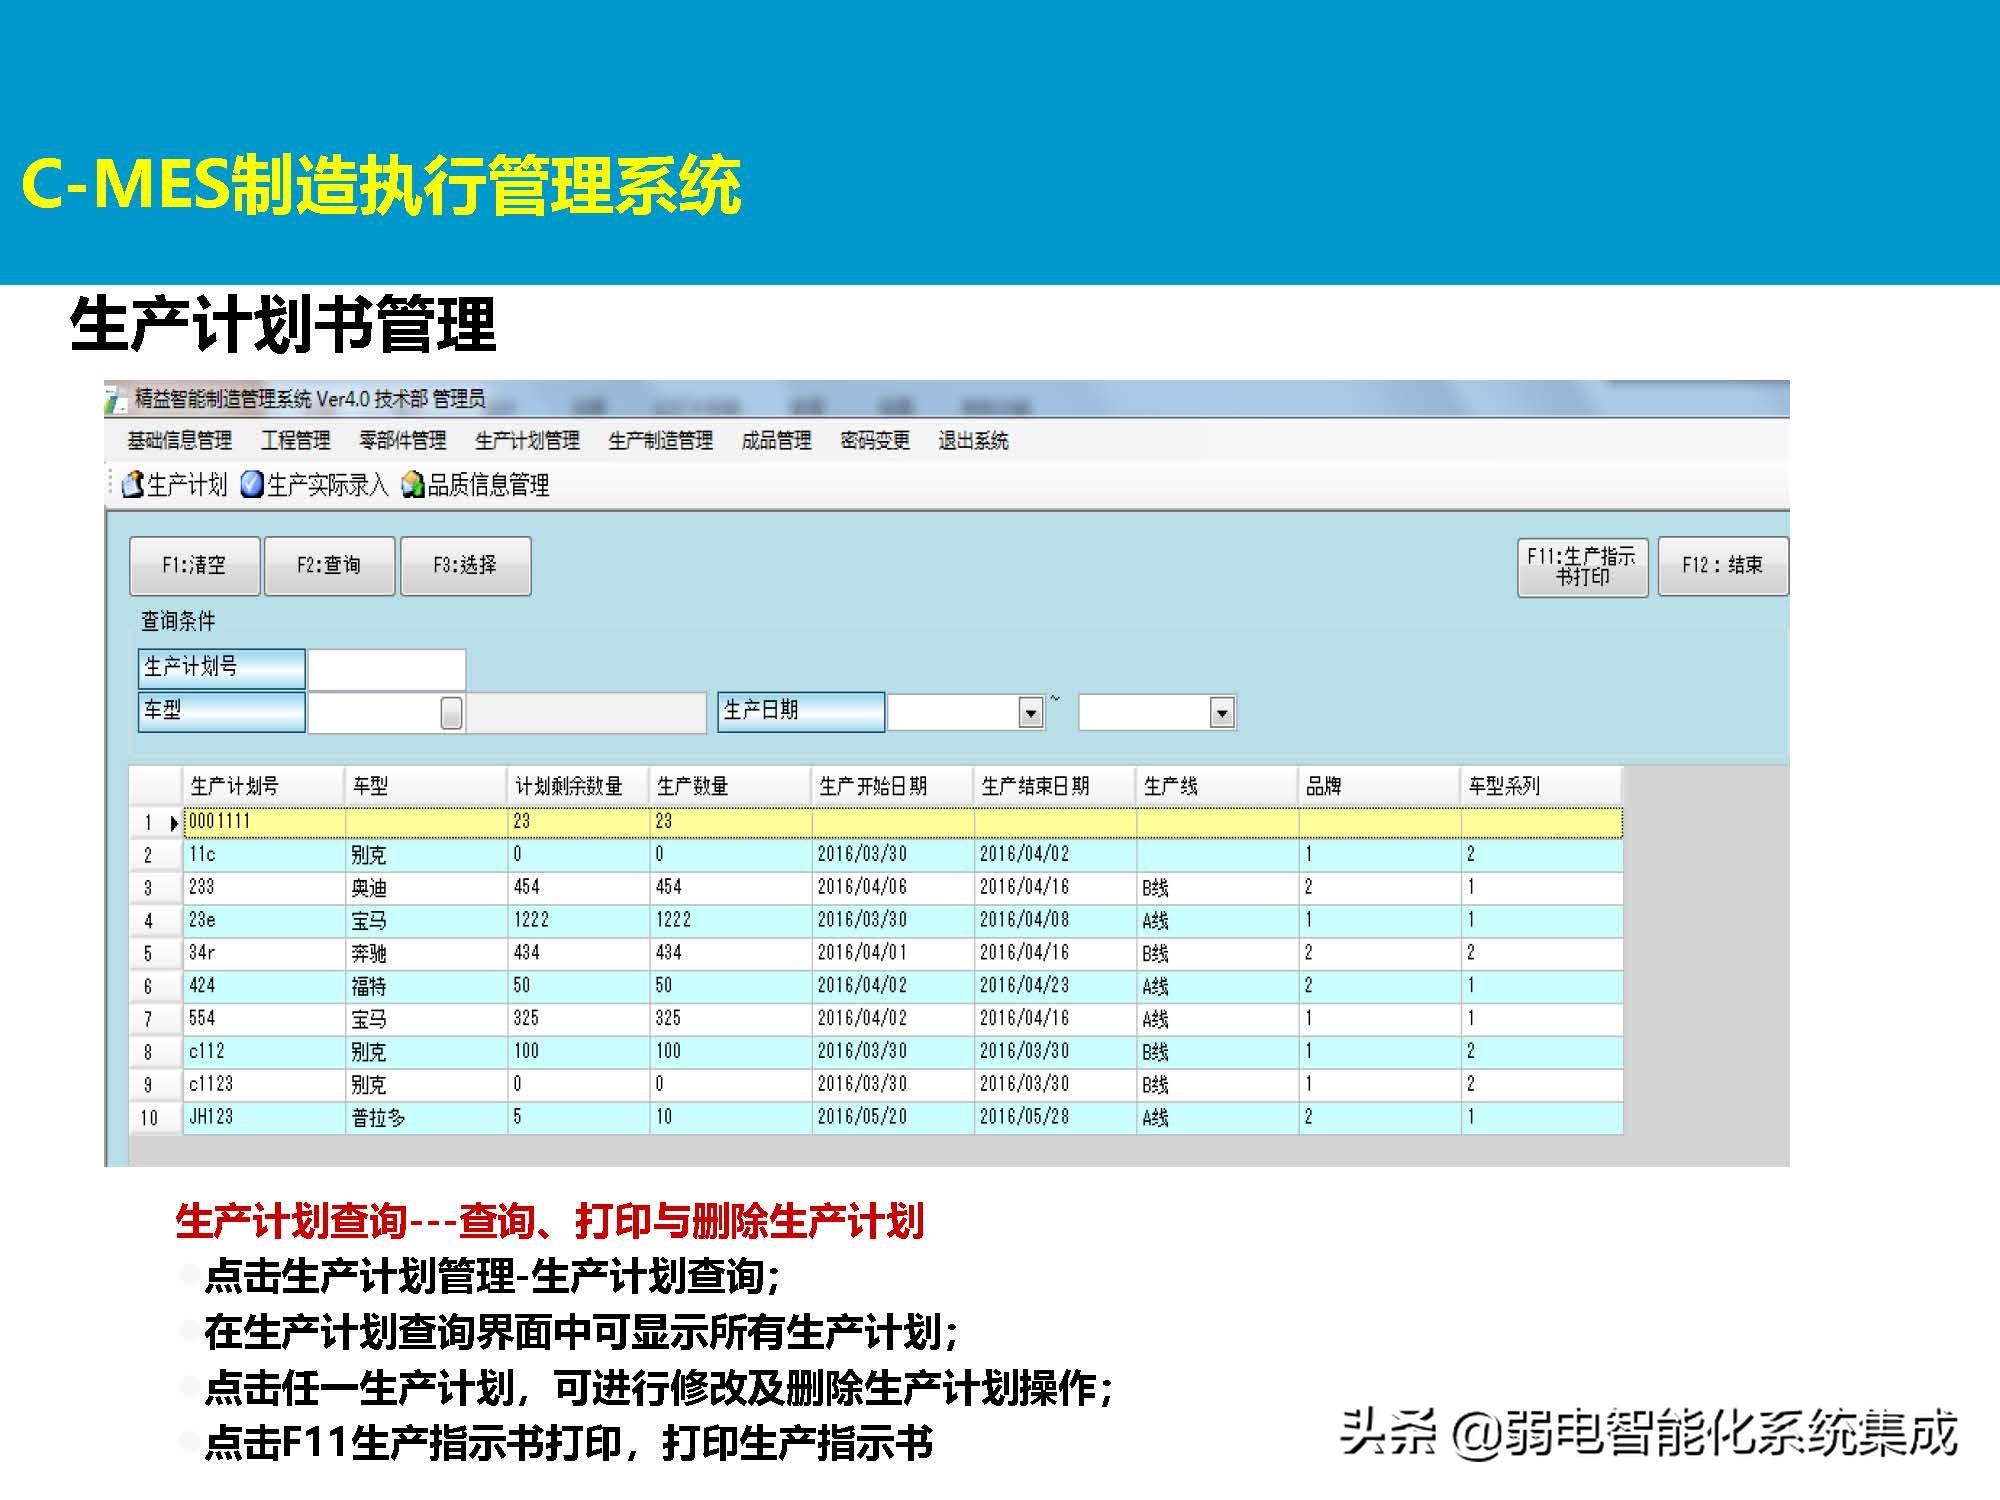Click the 车型 lookup button beside input
This screenshot has height=1500, width=2000.
pyautogui.click(x=452, y=713)
